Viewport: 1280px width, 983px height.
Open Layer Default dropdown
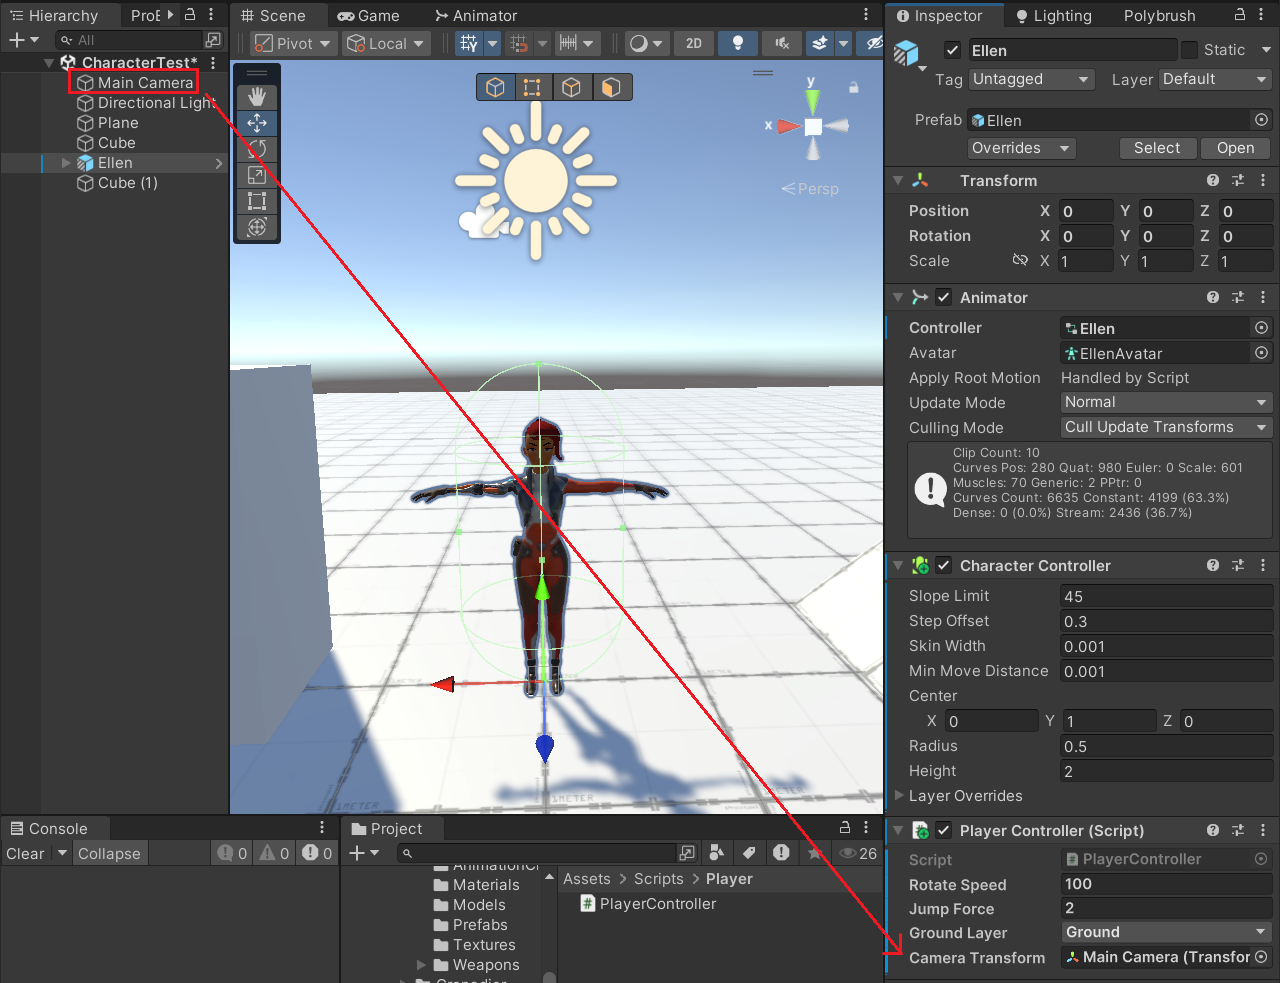(1215, 79)
